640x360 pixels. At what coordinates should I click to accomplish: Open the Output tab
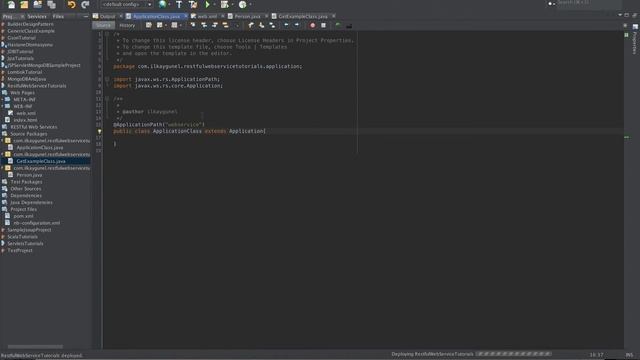[107, 16]
